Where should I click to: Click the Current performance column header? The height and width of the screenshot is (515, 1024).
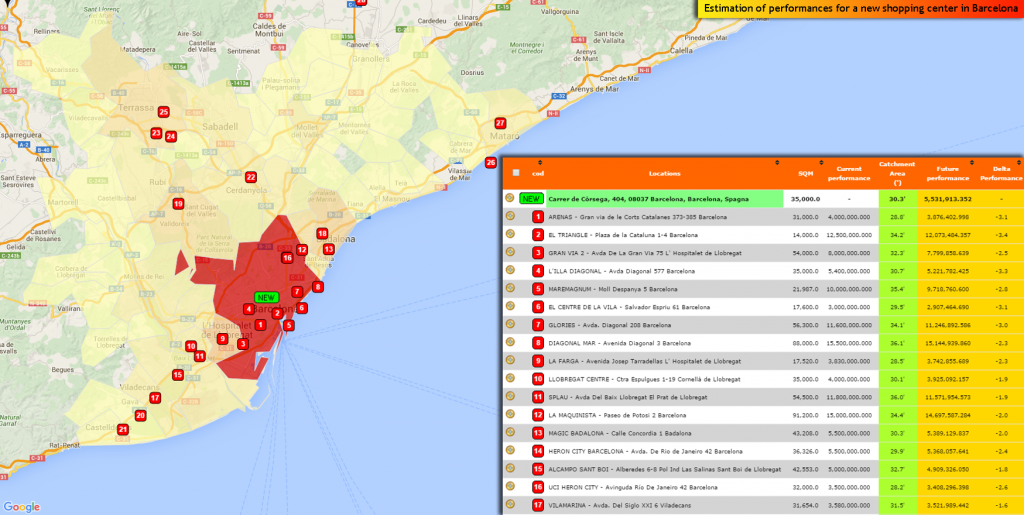(849, 173)
